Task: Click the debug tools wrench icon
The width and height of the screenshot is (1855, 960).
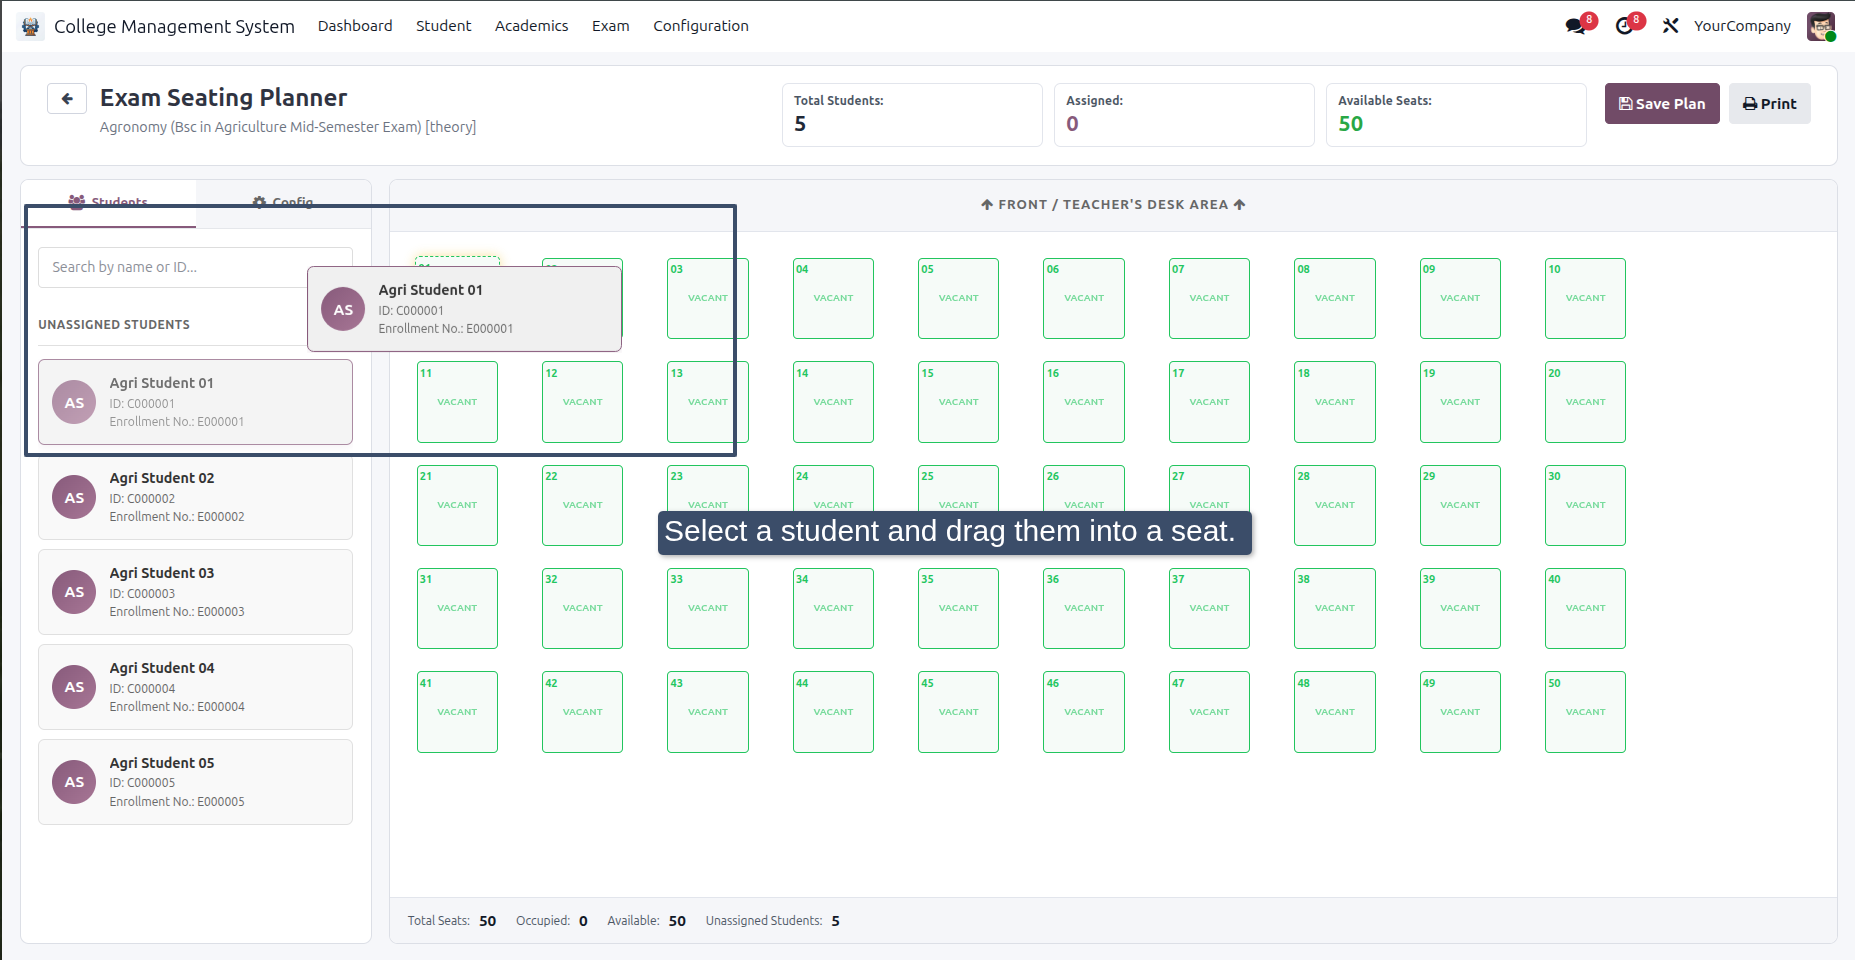Action: [x=1670, y=26]
